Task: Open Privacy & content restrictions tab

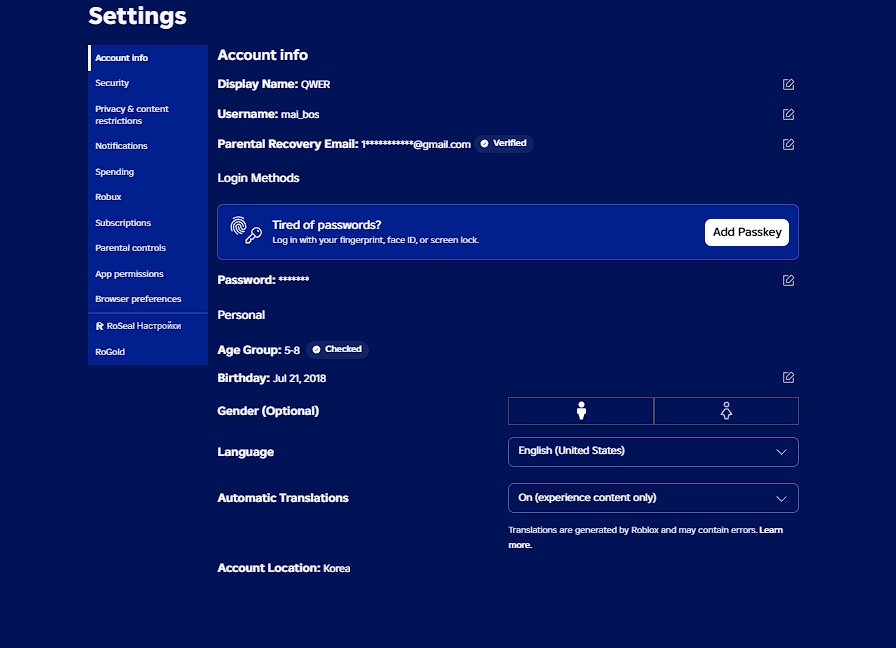Action: (x=148, y=115)
